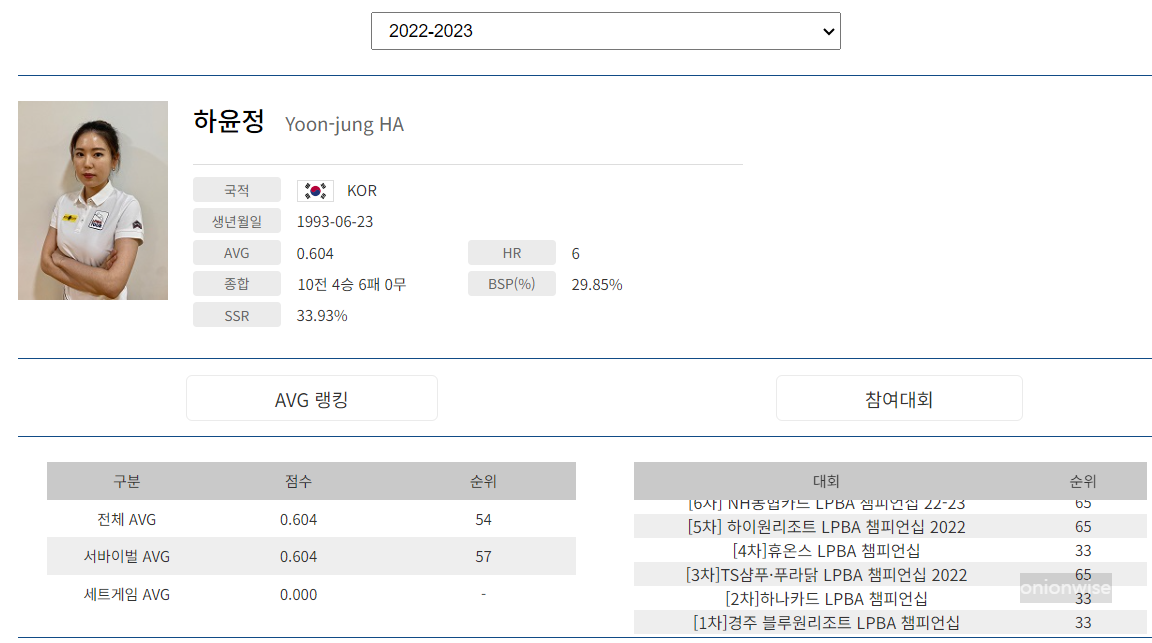Click the 생년월일 label chip
1152x643 pixels.
[x=237, y=221]
